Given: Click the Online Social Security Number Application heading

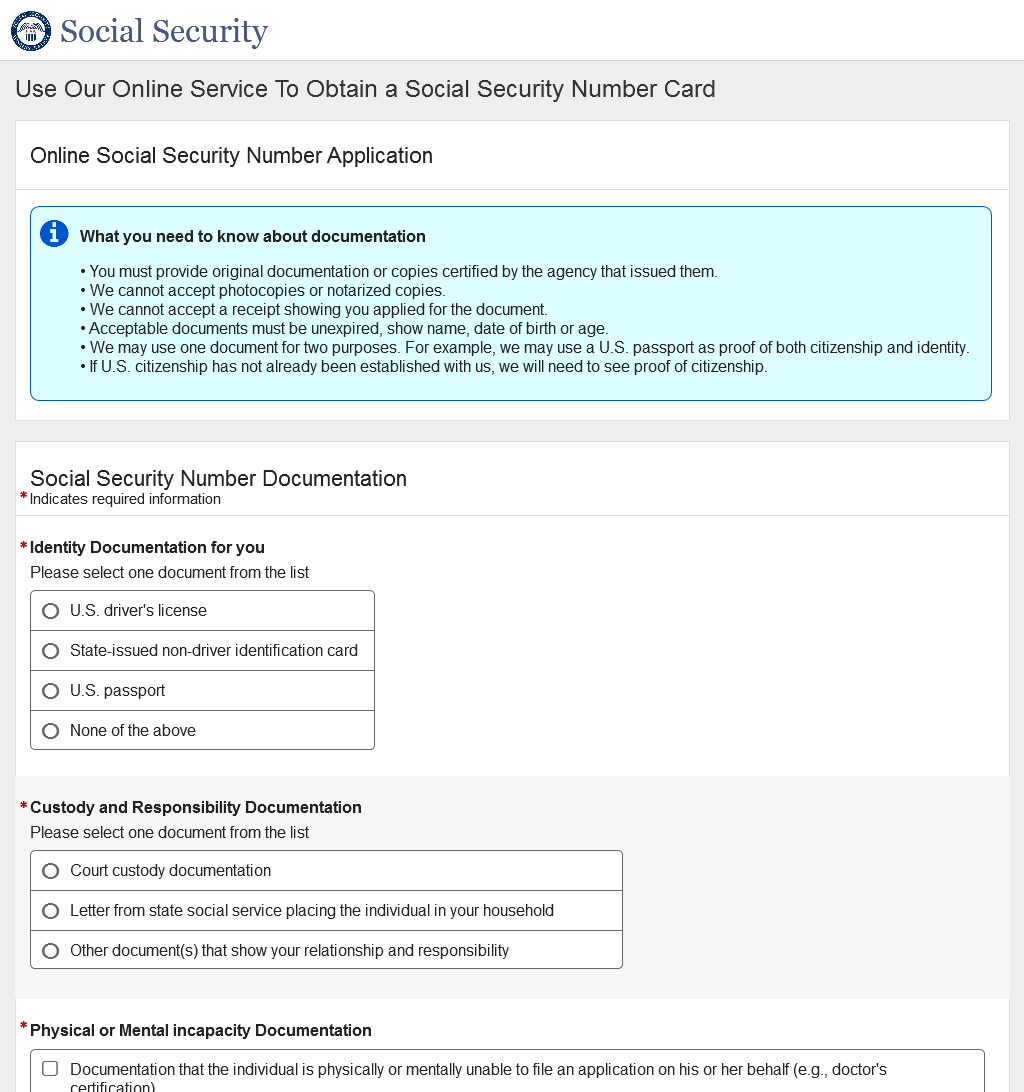Looking at the screenshot, I should tap(231, 156).
